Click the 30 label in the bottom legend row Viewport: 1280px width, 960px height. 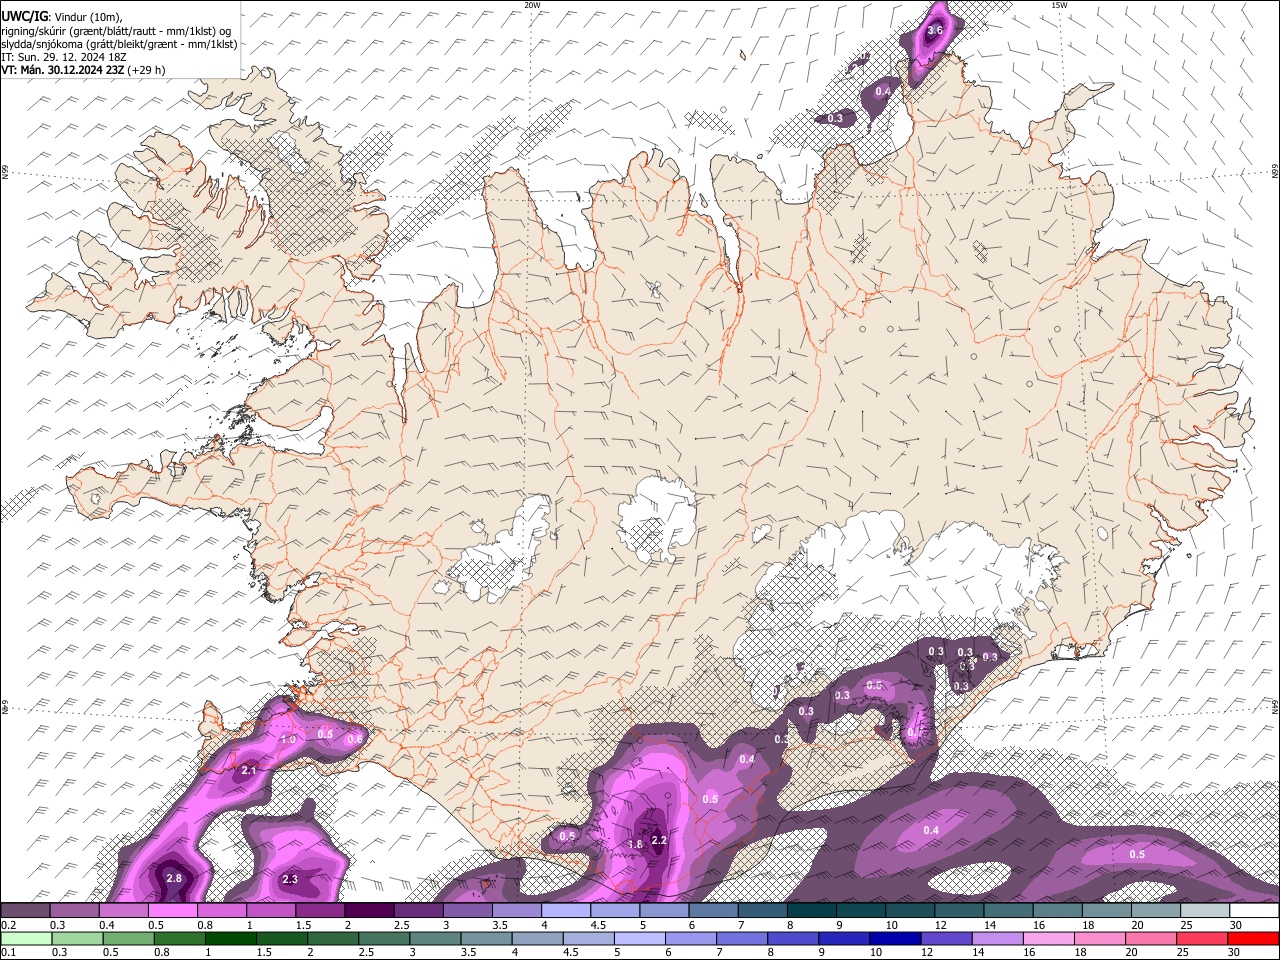(x=1235, y=952)
